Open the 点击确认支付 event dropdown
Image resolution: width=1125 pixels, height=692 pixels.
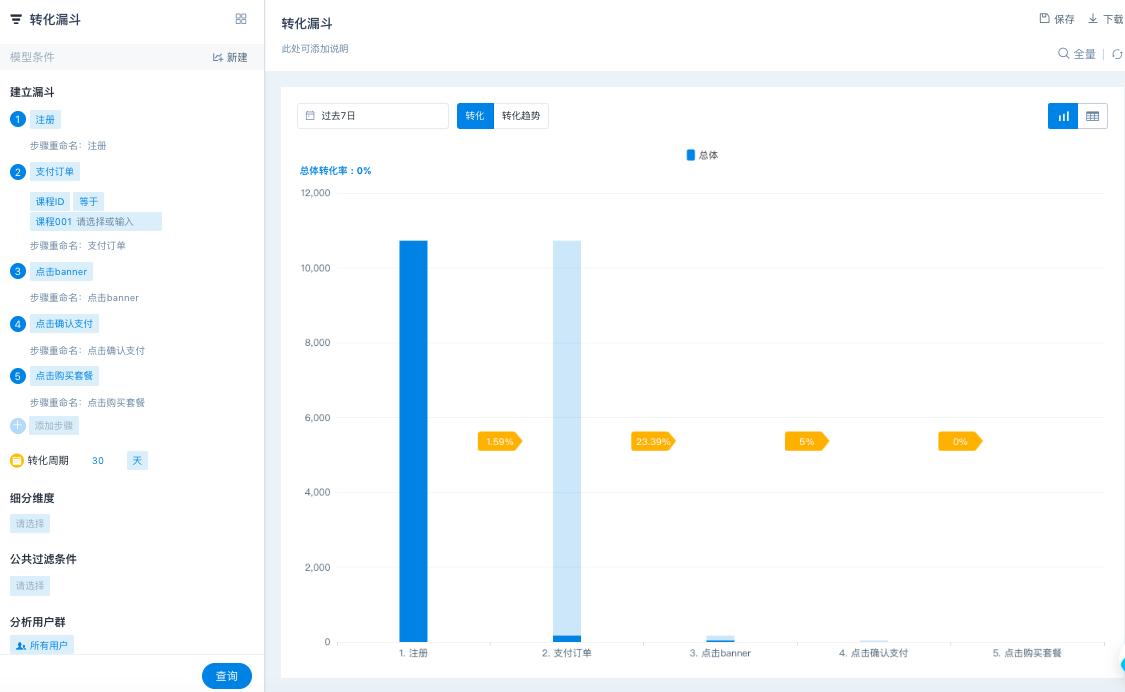(64, 324)
